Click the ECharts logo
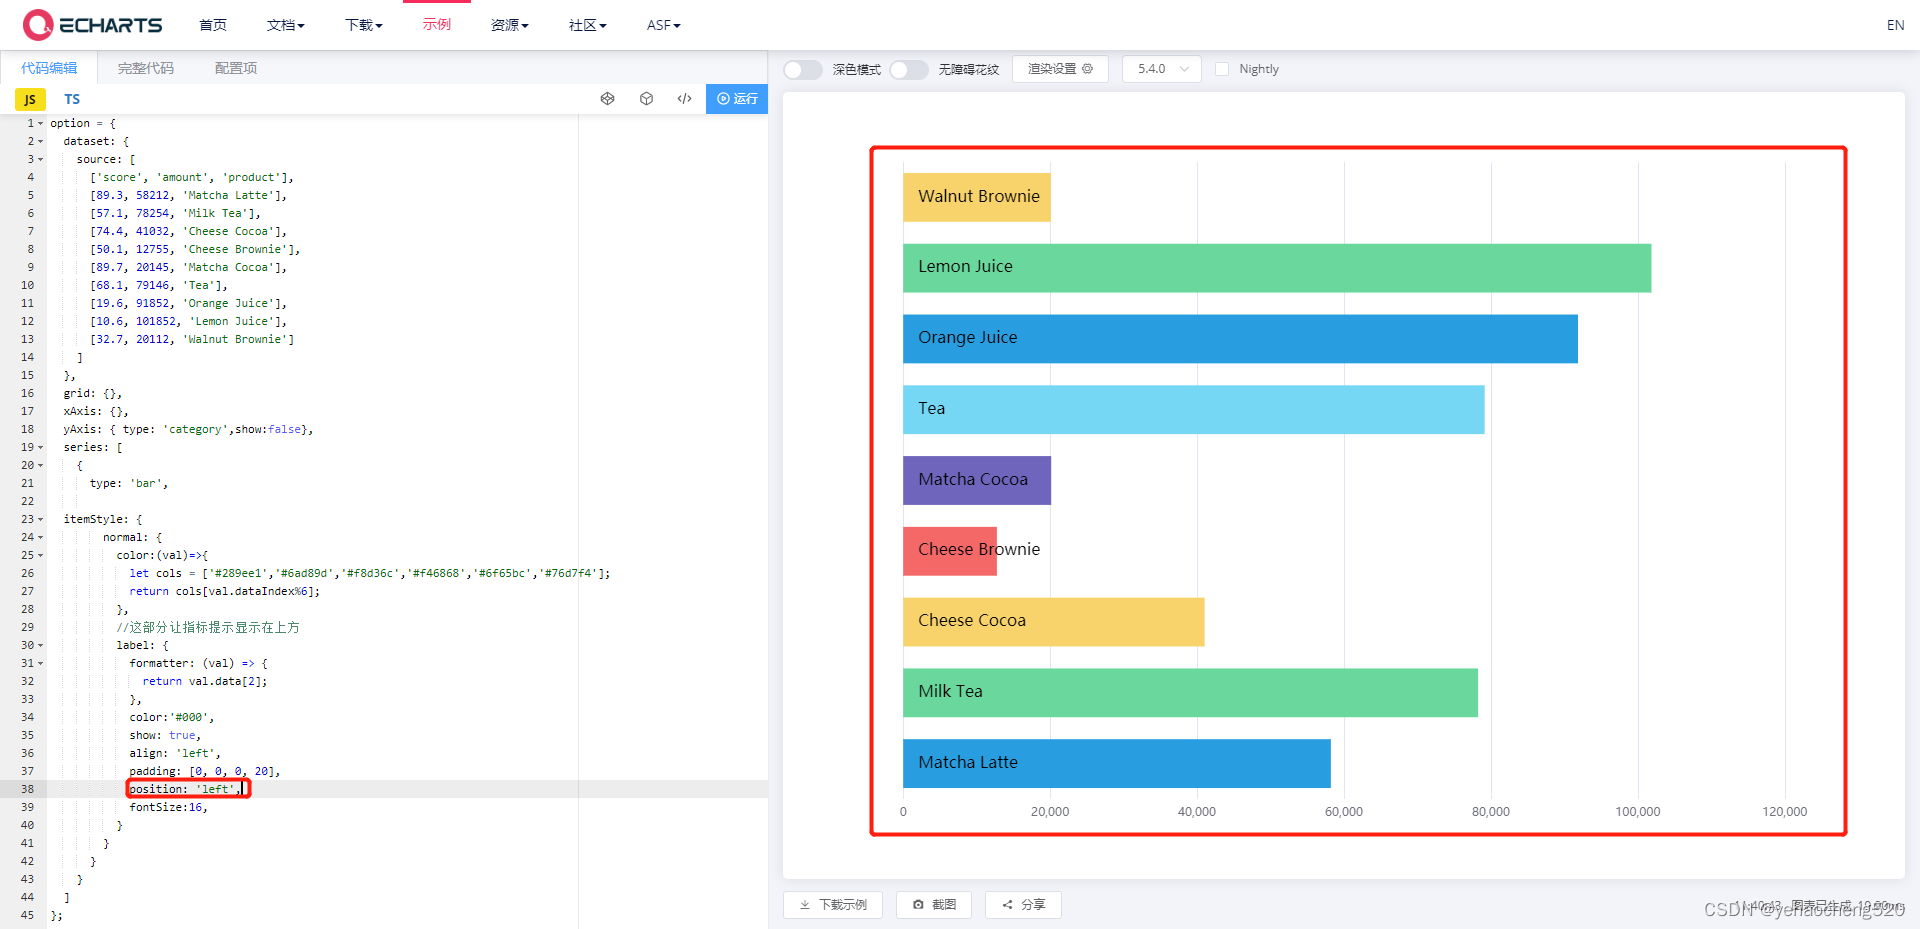The height and width of the screenshot is (929, 1920). (x=93, y=25)
